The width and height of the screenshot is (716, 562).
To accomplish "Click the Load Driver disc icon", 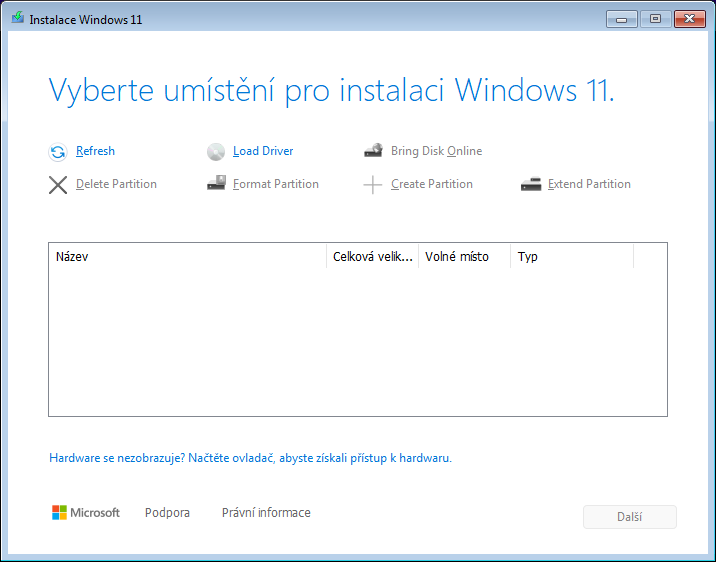I will coord(216,152).
